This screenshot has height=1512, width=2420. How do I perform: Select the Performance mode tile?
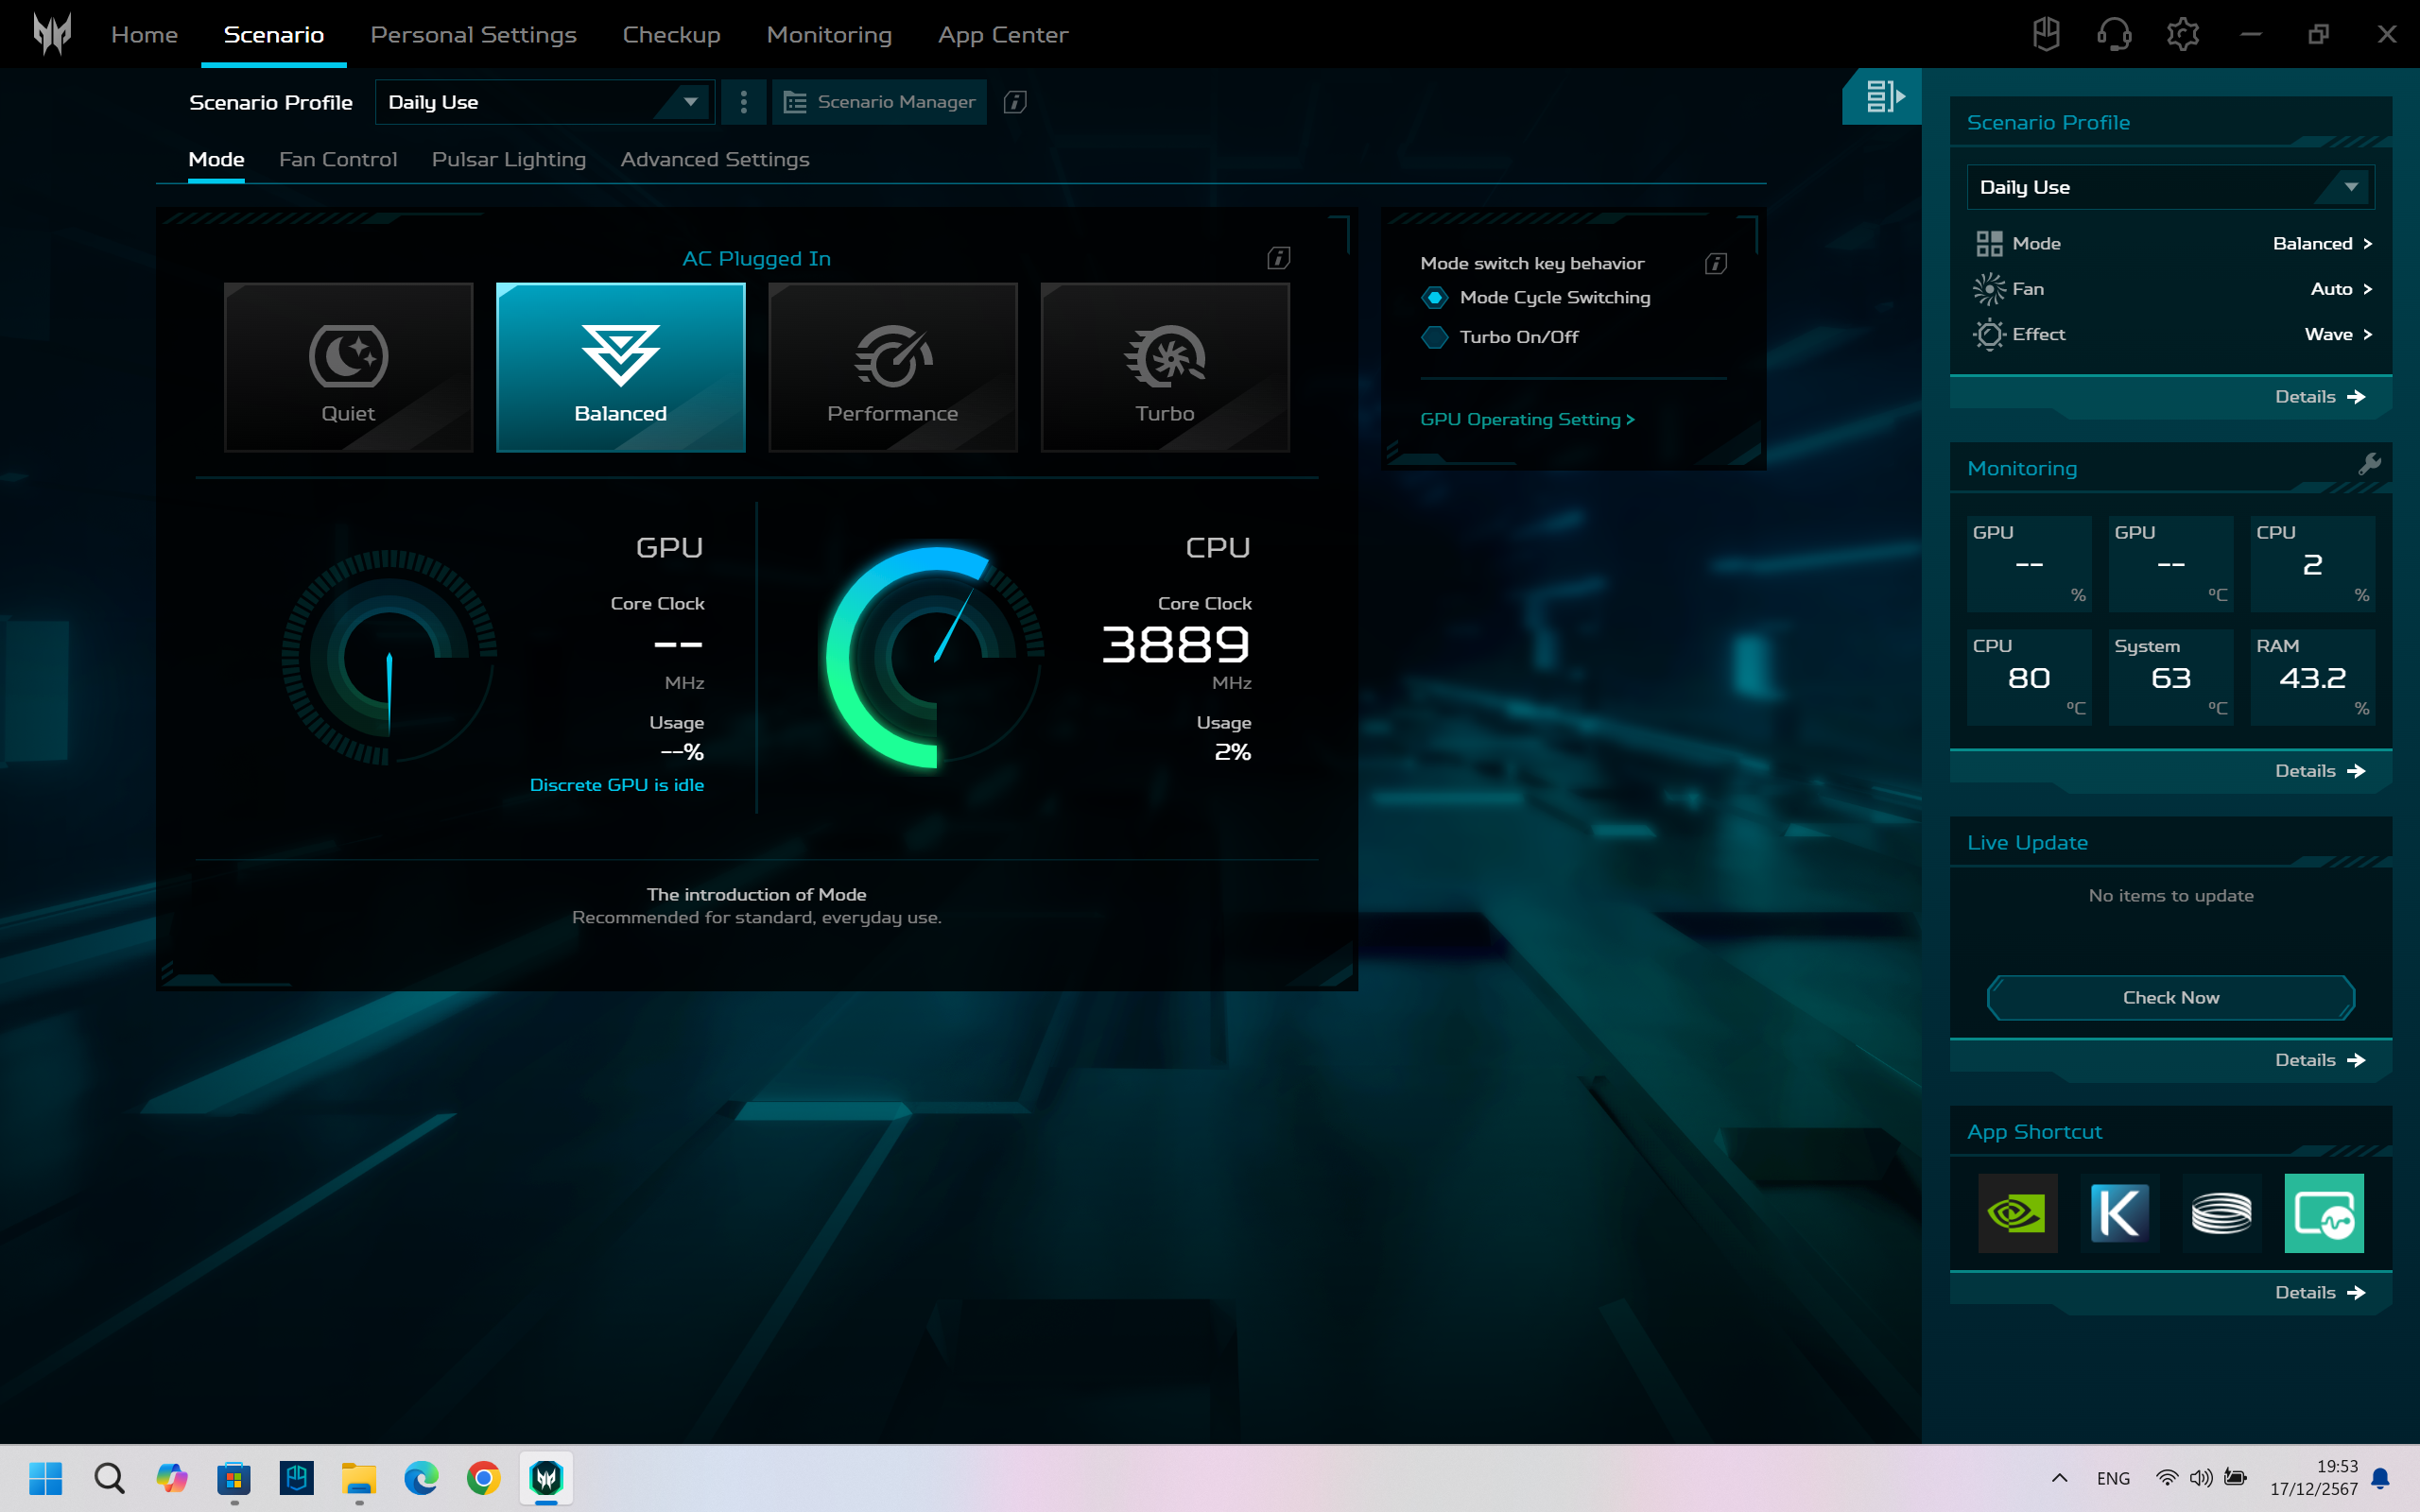pyautogui.click(x=892, y=367)
